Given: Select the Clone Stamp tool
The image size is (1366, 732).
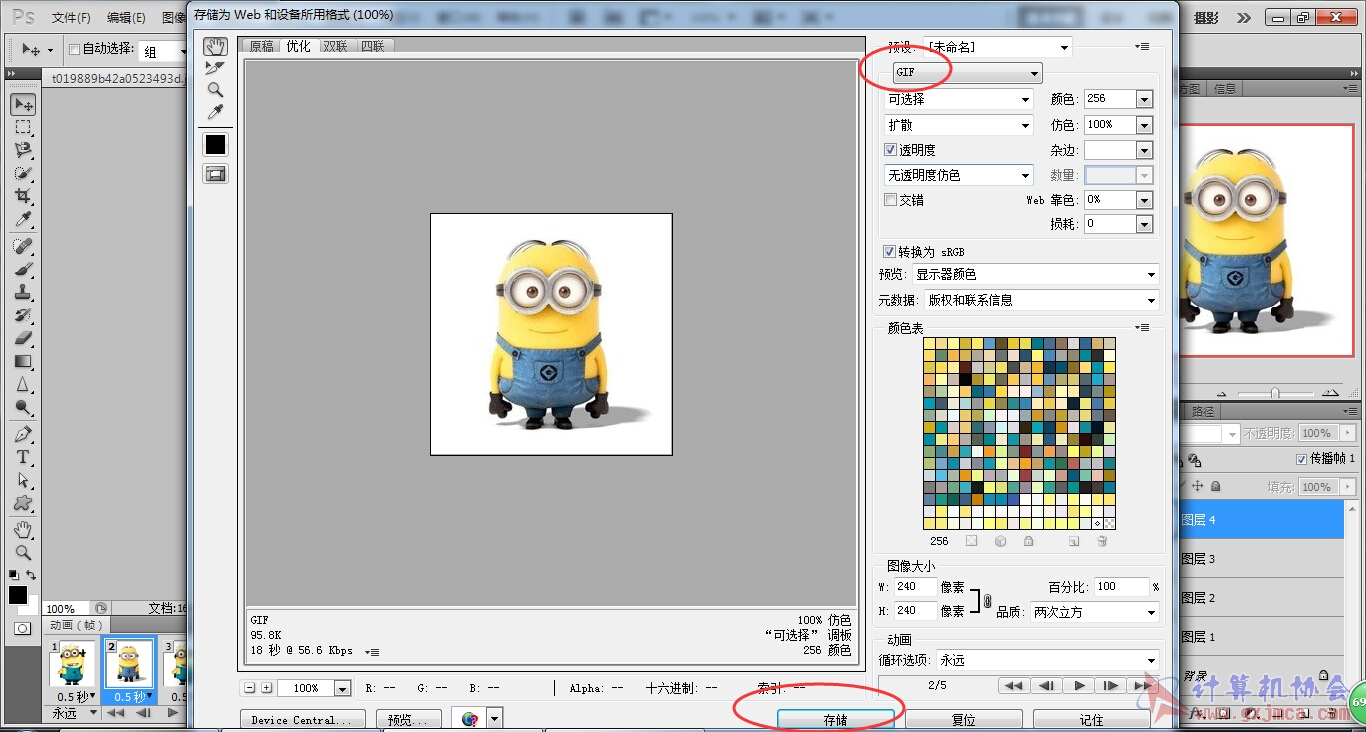Looking at the screenshot, I should pyautogui.click(x=23, y=292).
